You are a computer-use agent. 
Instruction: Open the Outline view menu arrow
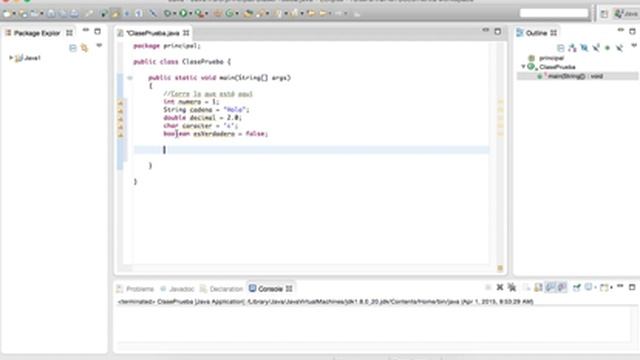[634, 46]
